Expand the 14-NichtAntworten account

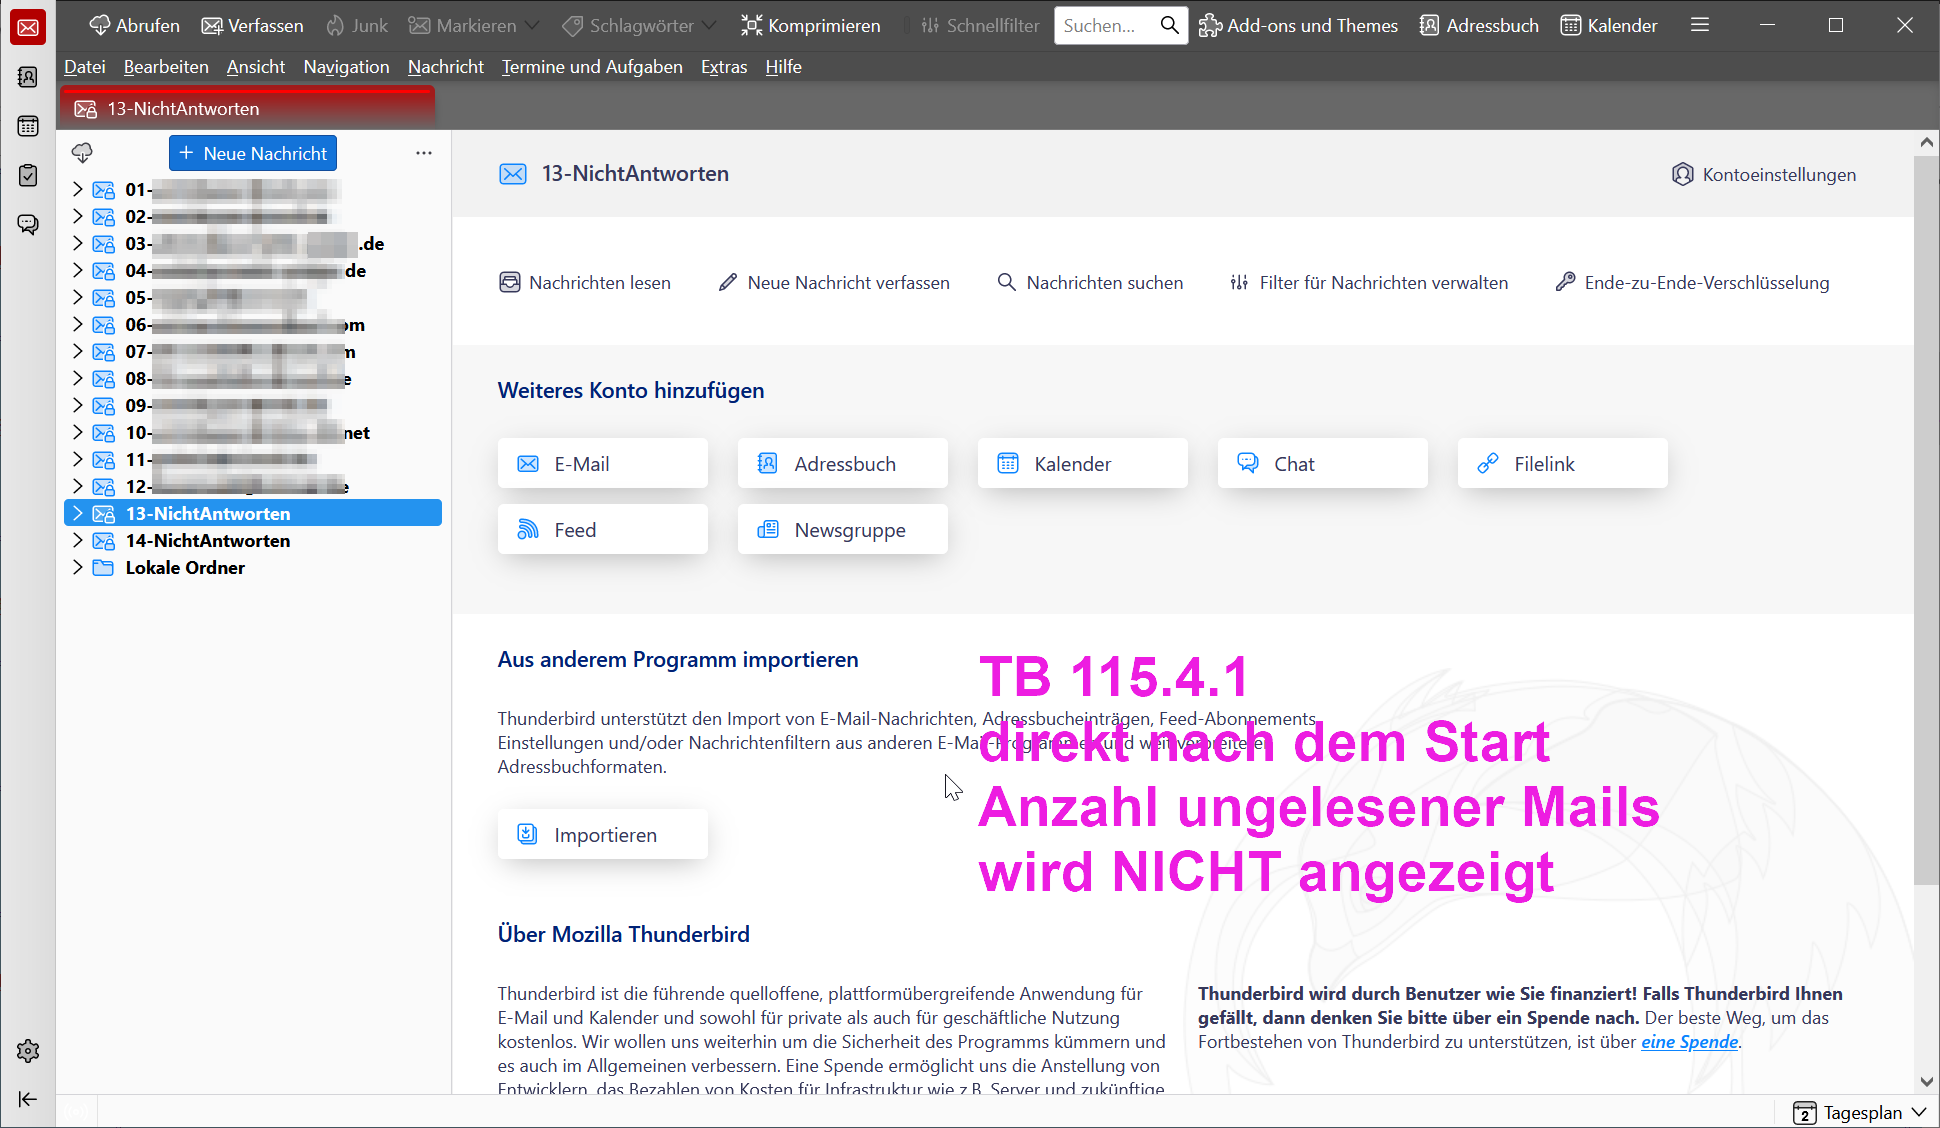coord(78,540)
